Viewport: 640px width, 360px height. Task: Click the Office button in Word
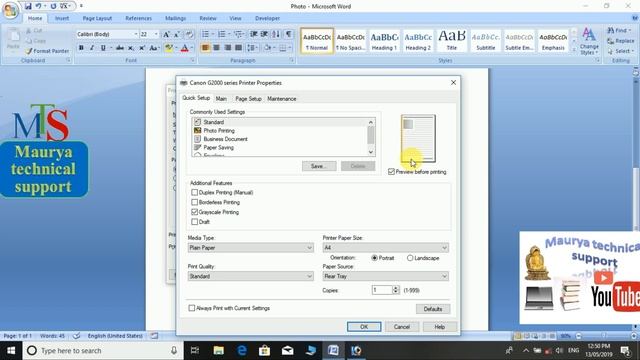10,10
